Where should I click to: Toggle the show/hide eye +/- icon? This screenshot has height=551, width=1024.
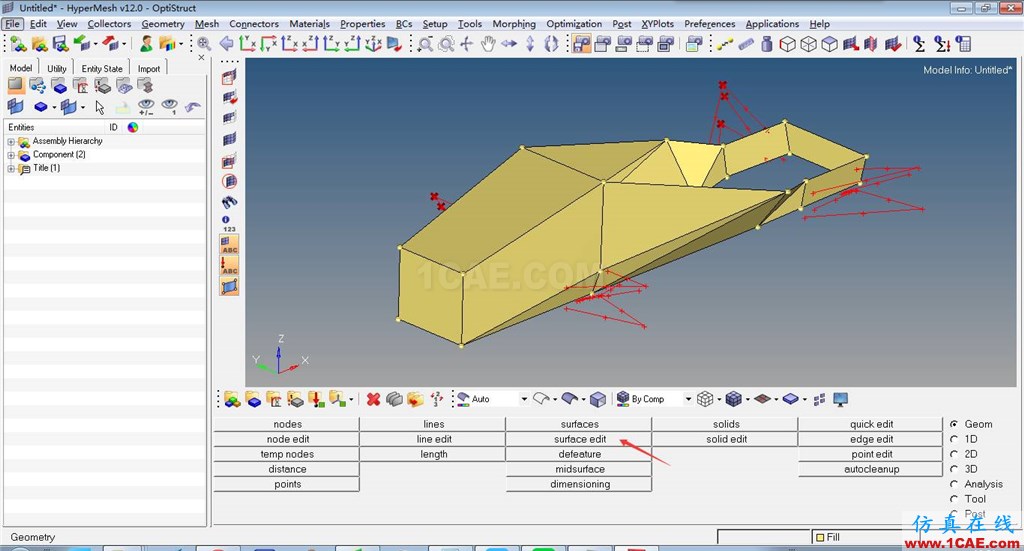146,106
